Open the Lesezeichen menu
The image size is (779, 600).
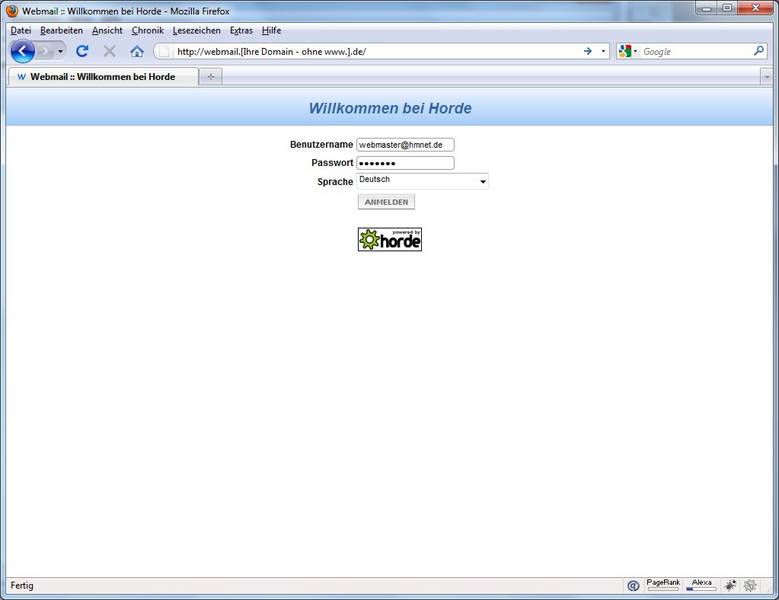197,30
